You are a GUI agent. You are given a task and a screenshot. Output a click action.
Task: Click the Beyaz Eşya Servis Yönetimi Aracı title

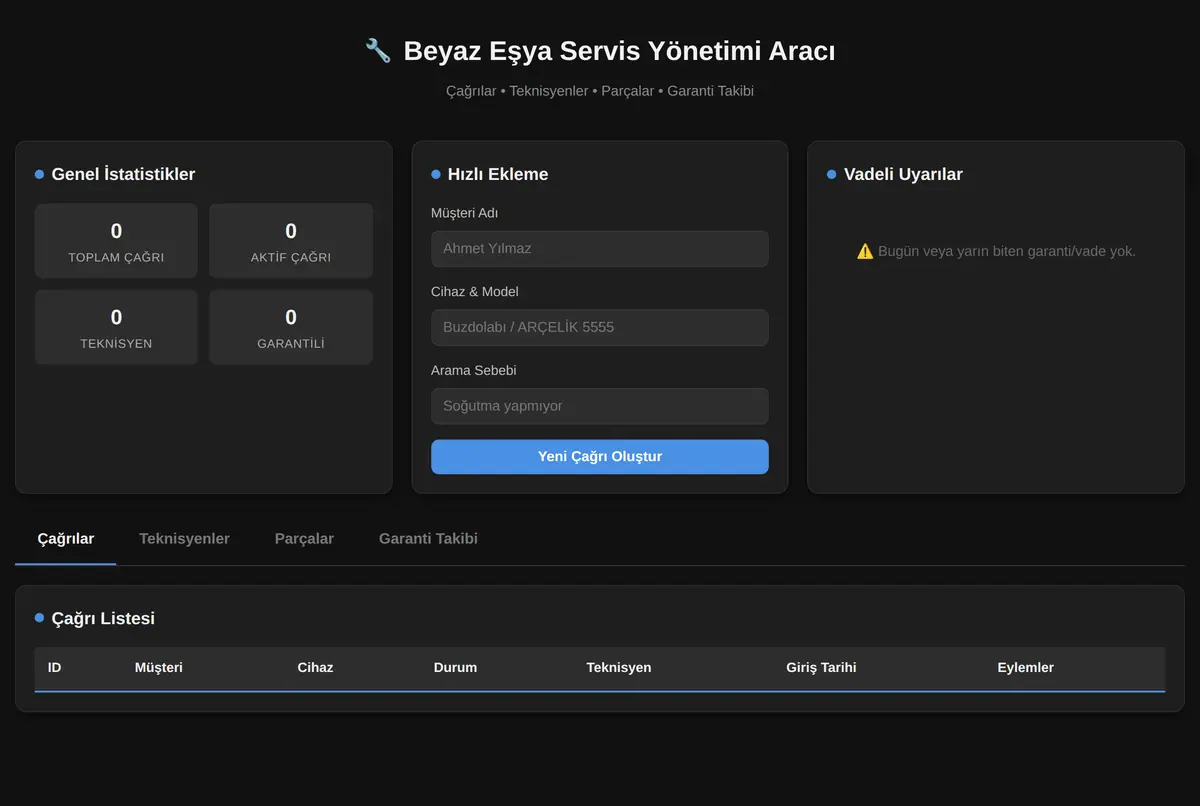click(x=619, y=51)
